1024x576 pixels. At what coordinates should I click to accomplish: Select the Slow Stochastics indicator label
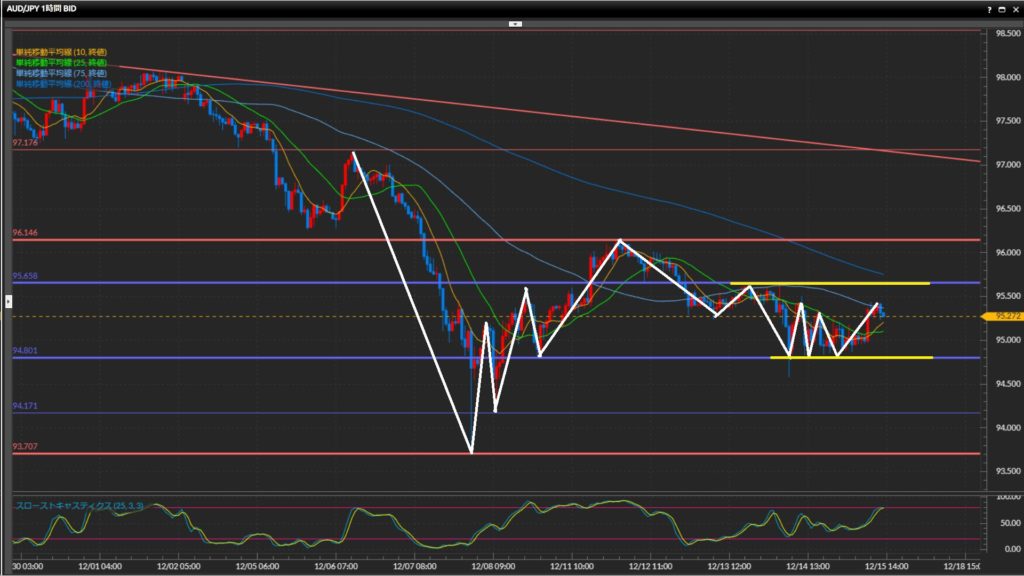pos(79,506)
